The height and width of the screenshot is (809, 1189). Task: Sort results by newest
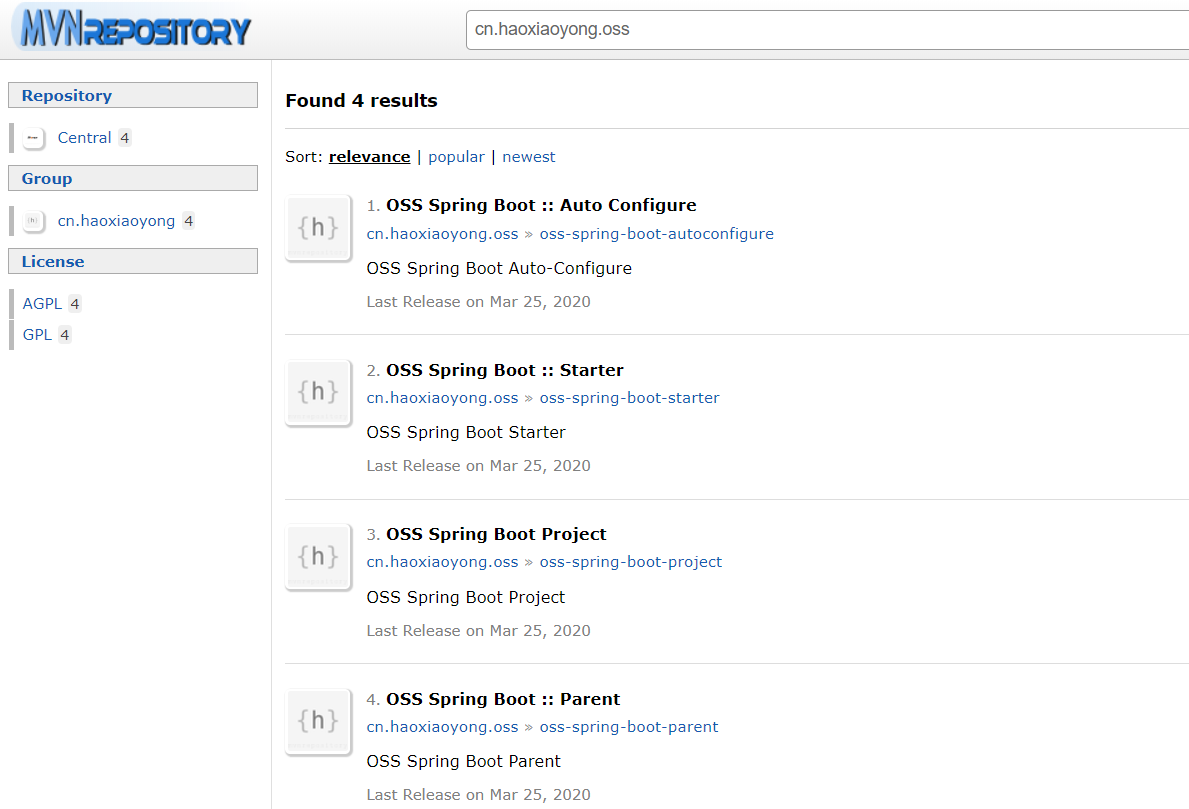pos(529,157)
